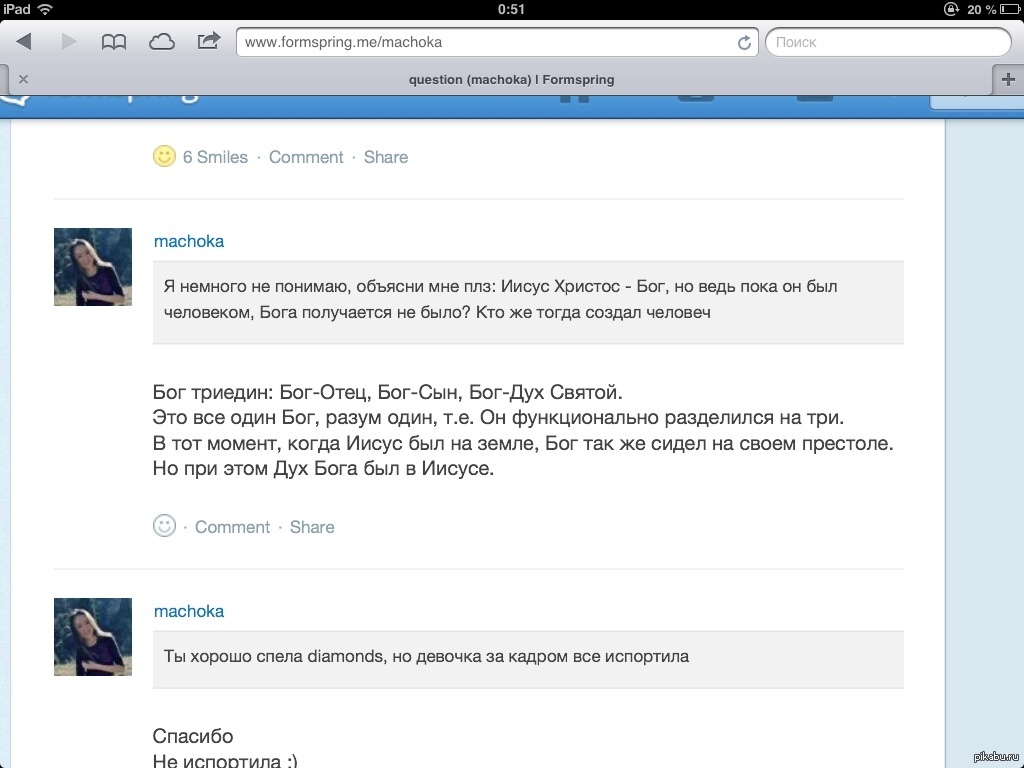
Task: Tap the share arrow icon
Action: click(209, 42)
